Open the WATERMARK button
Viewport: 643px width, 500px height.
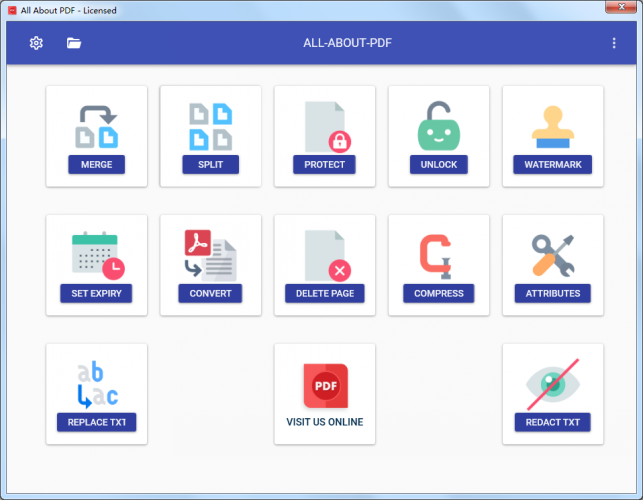point(553,164)
